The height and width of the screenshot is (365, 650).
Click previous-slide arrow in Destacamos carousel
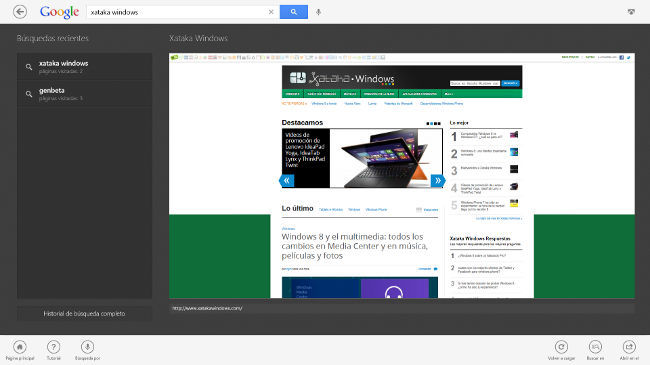(286, 180)
